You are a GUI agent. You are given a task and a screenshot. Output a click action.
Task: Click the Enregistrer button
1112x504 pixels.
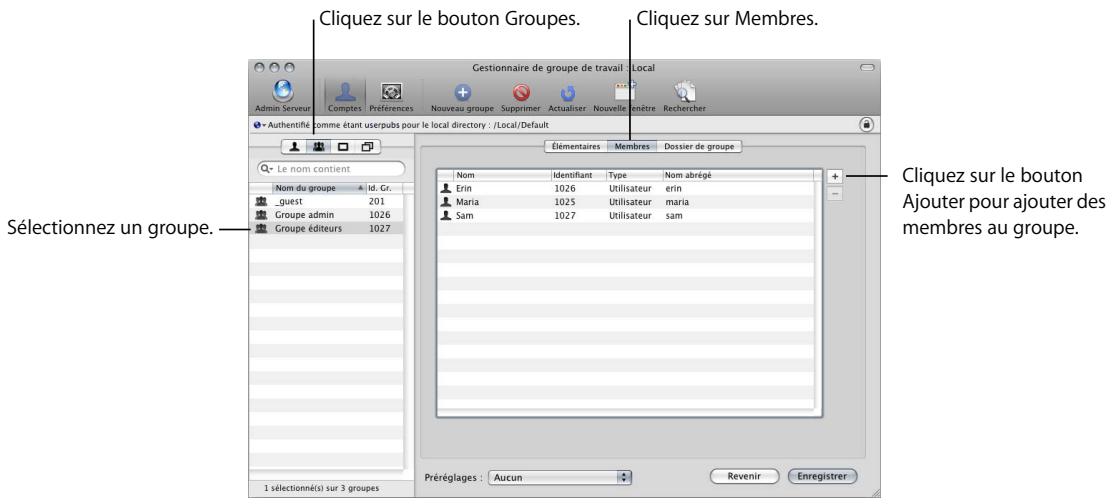tap(823, 476)
